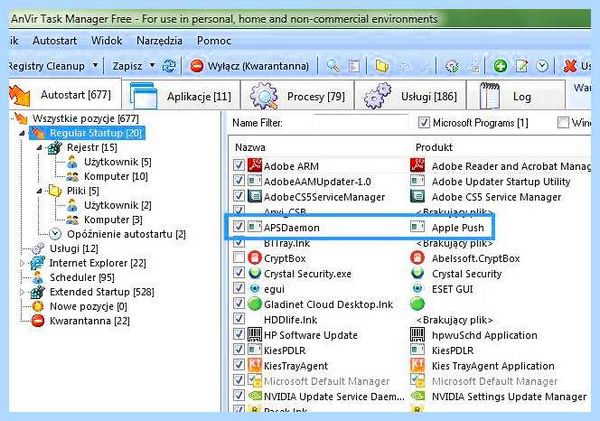Image resolution: width=600 pixels, height=421 pixels.
Task: Toggle the Adobe ARM startup checkbox
Action: coord(239,166)
